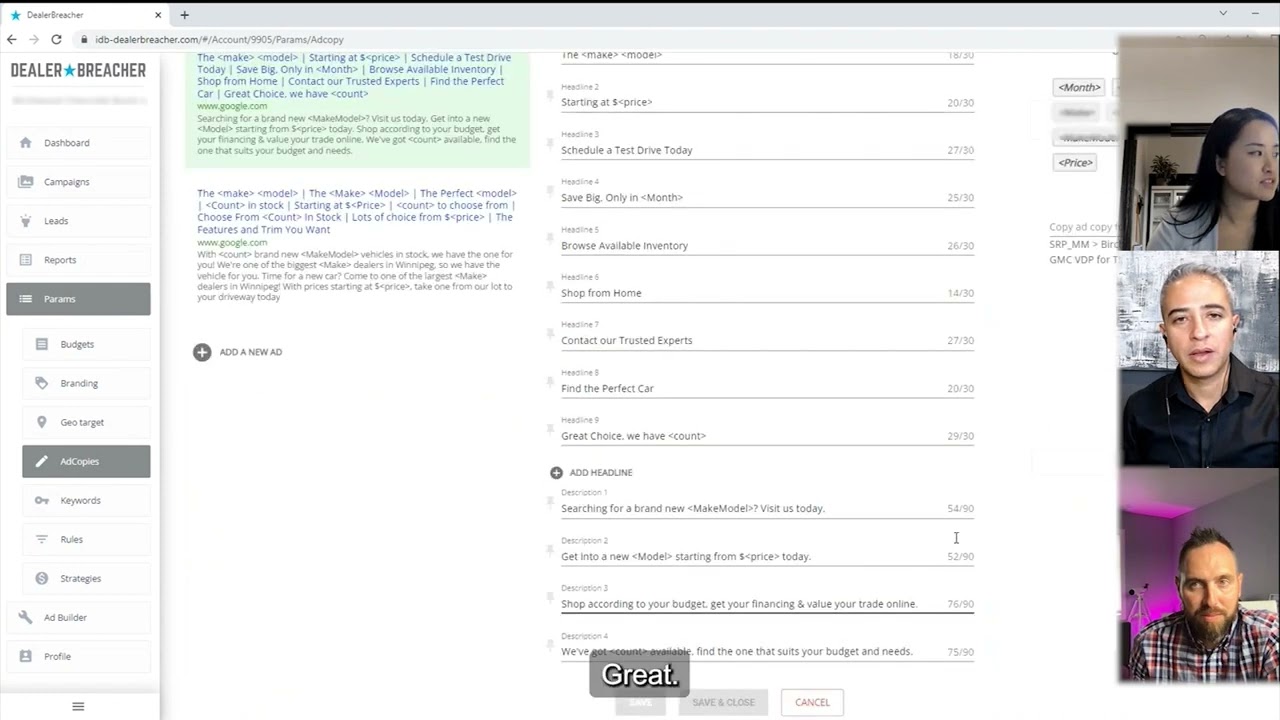The image size is (1280, 720).
Task: Go back with browser back arrow
Action: [12, 39]
